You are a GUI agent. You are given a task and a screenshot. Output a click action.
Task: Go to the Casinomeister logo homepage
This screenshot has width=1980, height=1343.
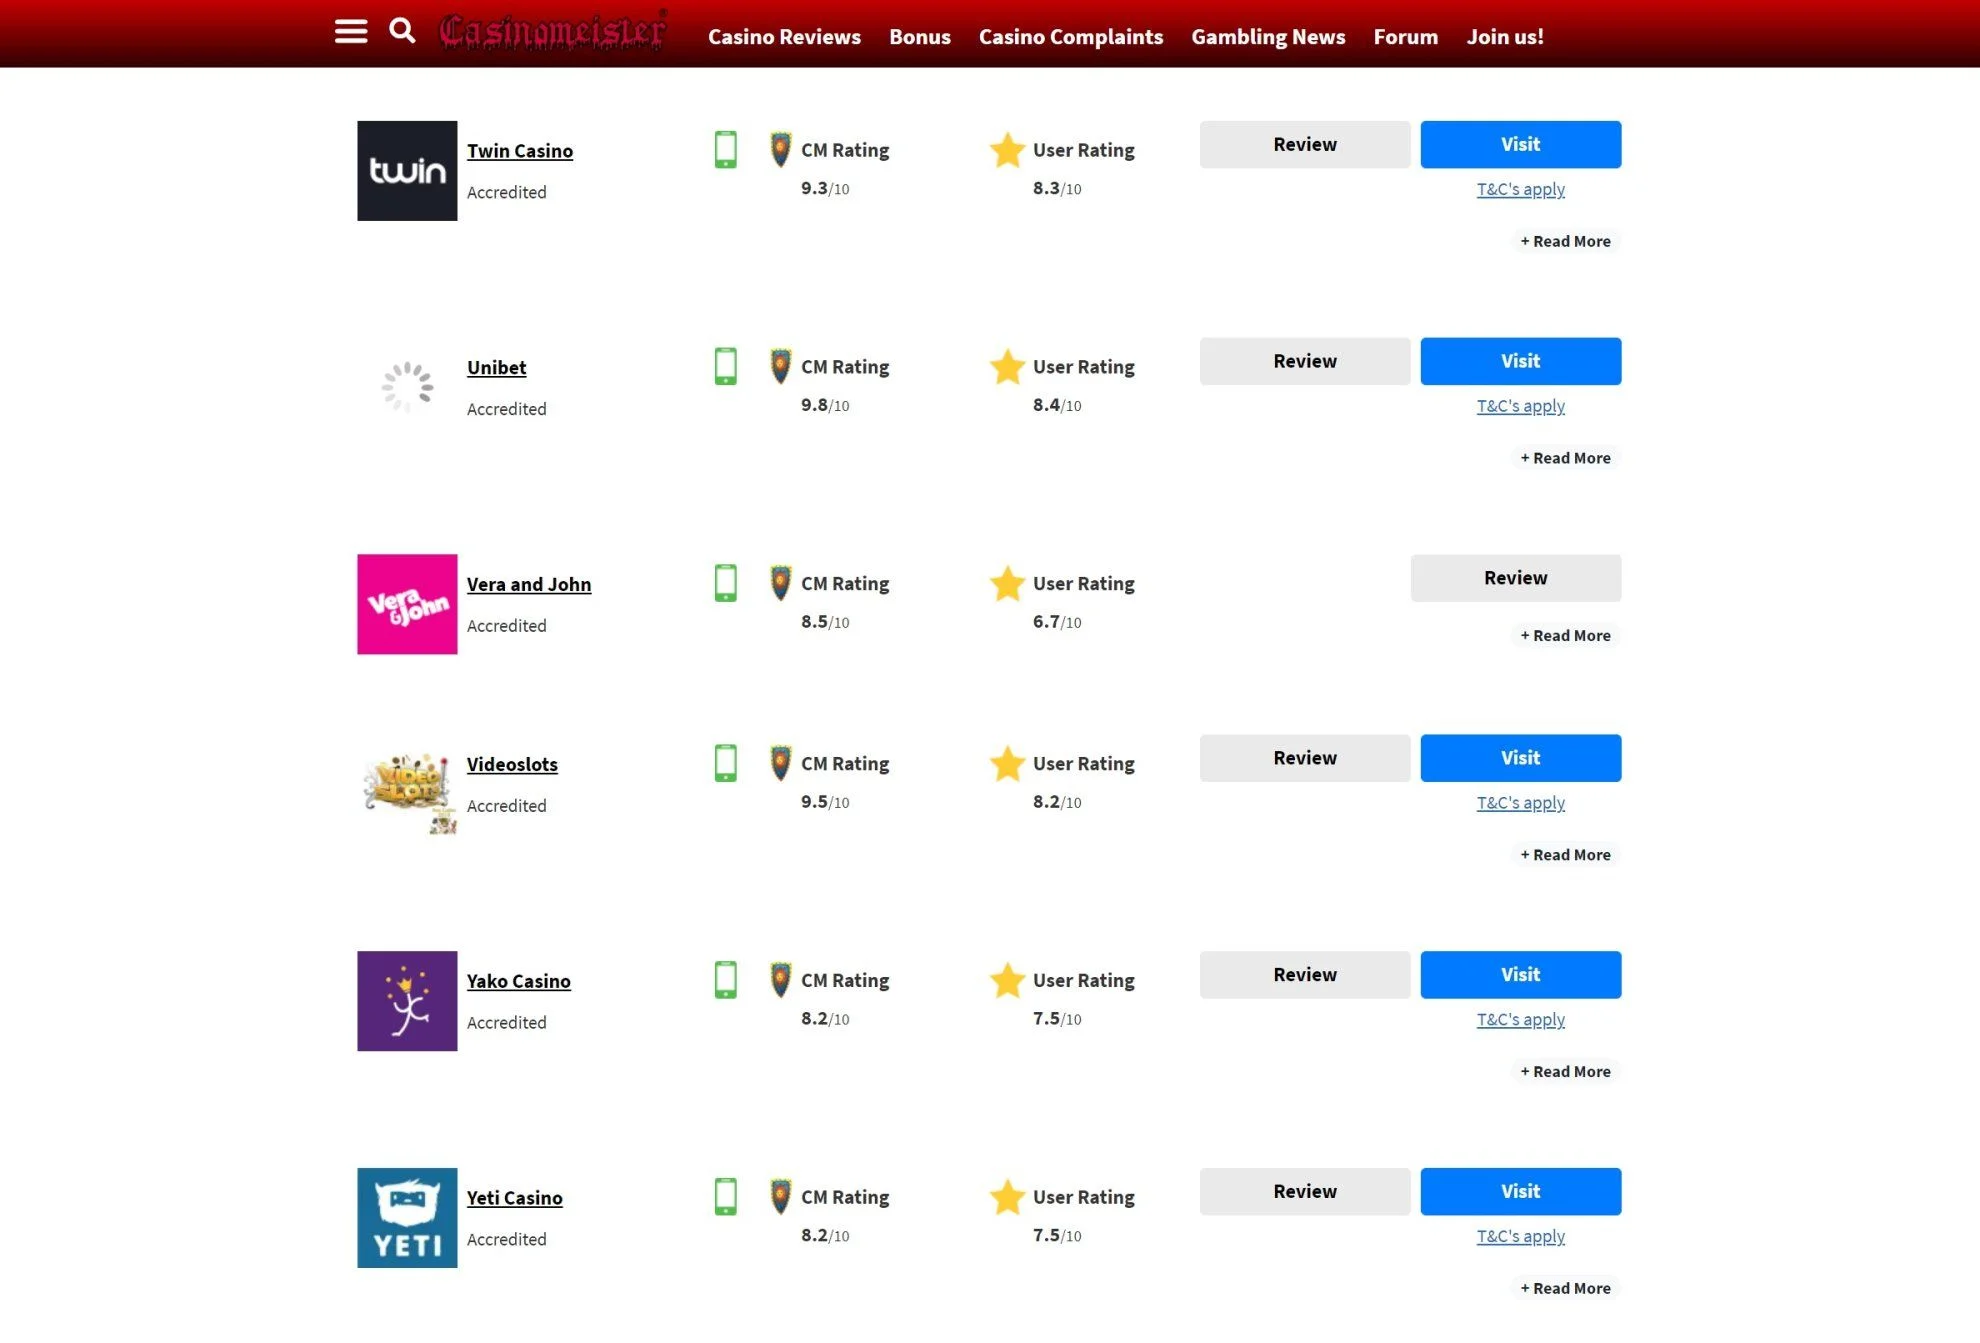point(554,31)
